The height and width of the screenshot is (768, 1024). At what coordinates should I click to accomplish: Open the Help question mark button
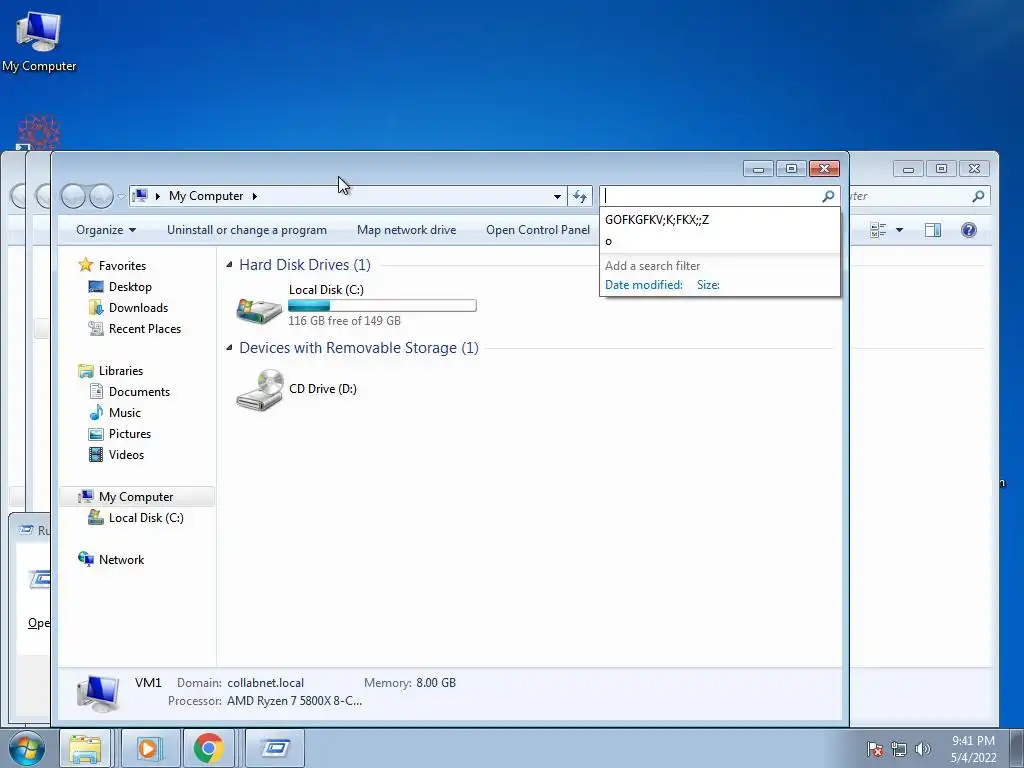(x=968, y=230)
